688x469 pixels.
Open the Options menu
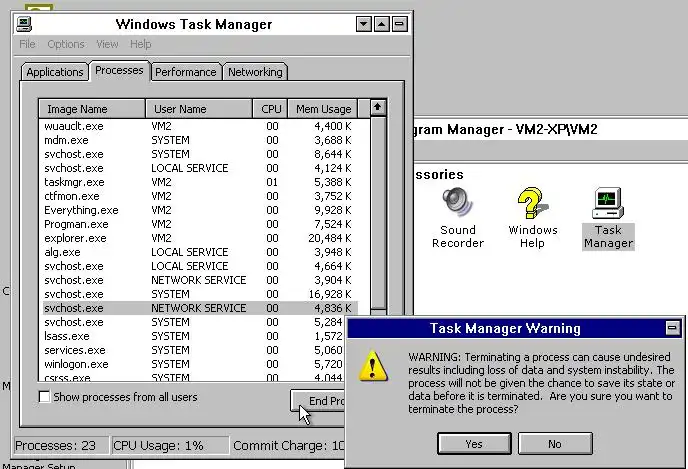(x=66, y=44)
